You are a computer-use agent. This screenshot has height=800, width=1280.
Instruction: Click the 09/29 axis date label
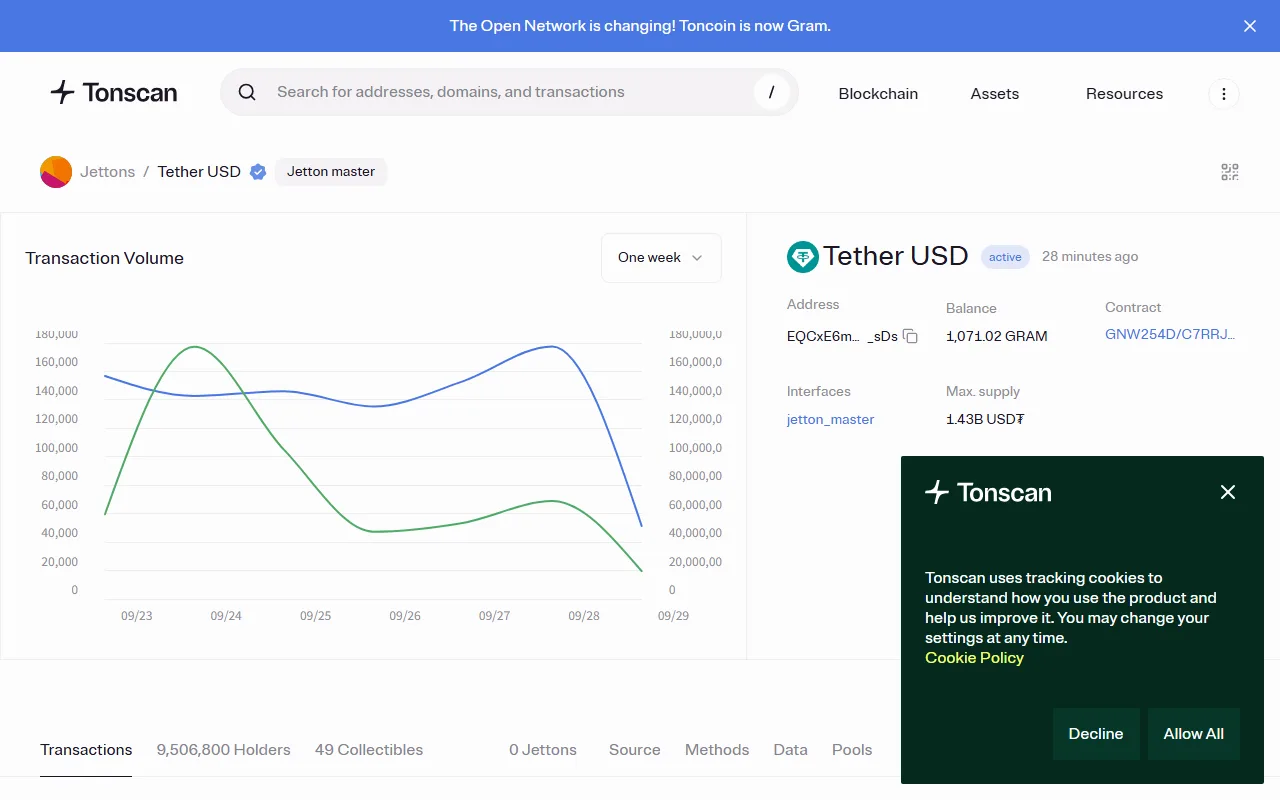click(x=673, y=616)
